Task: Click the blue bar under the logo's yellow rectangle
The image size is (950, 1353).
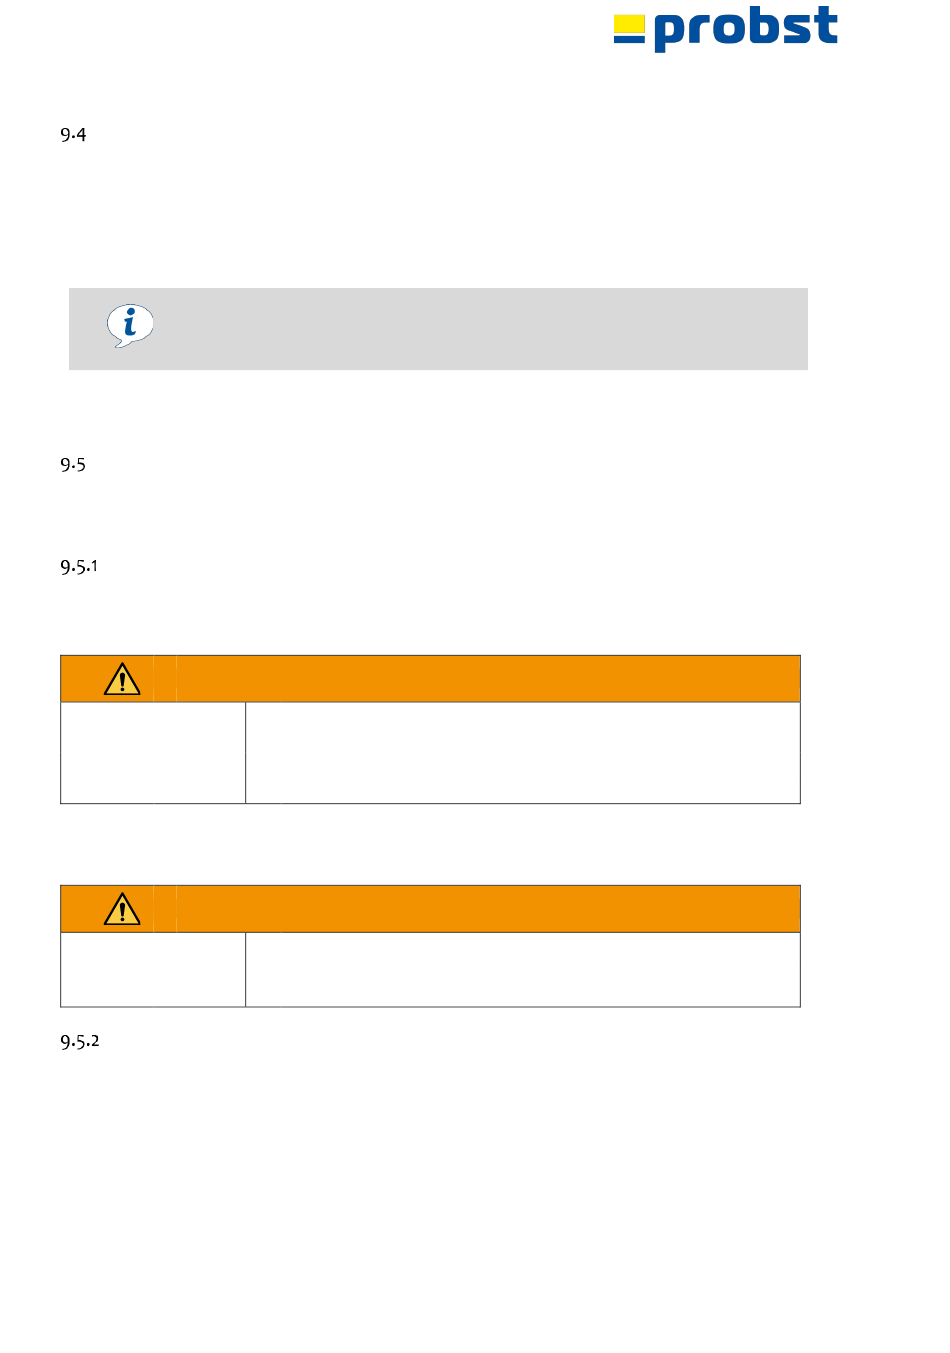Action: (x=629, y=39)
